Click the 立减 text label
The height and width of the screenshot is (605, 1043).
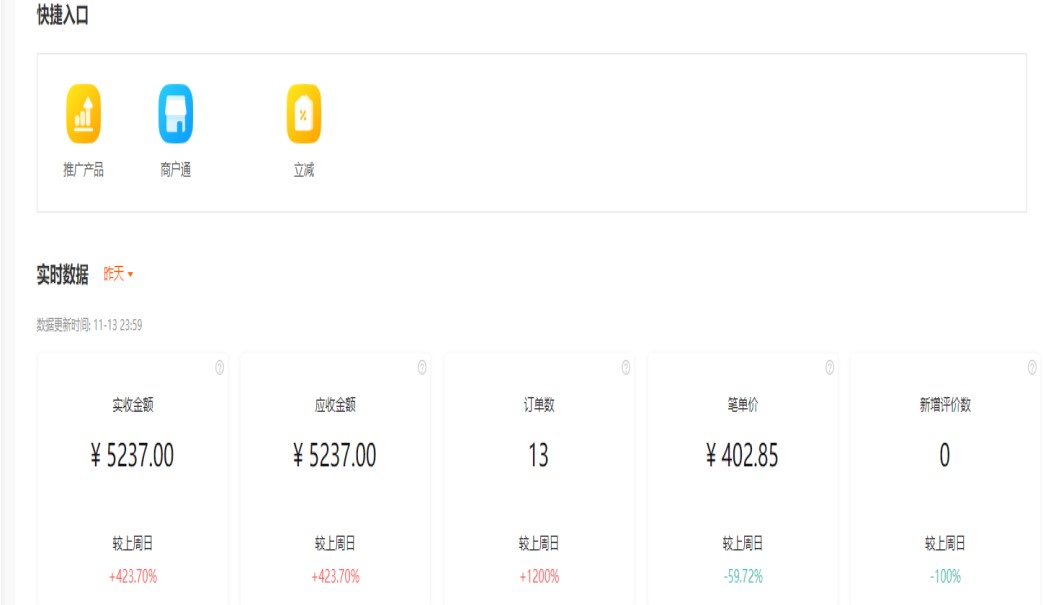[303, 170]
